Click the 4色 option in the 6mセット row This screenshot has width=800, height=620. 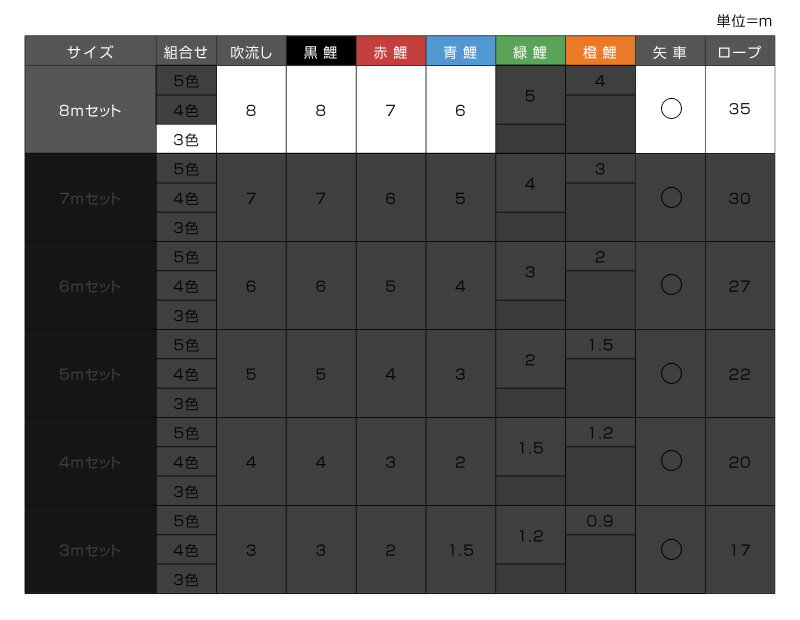186,286
